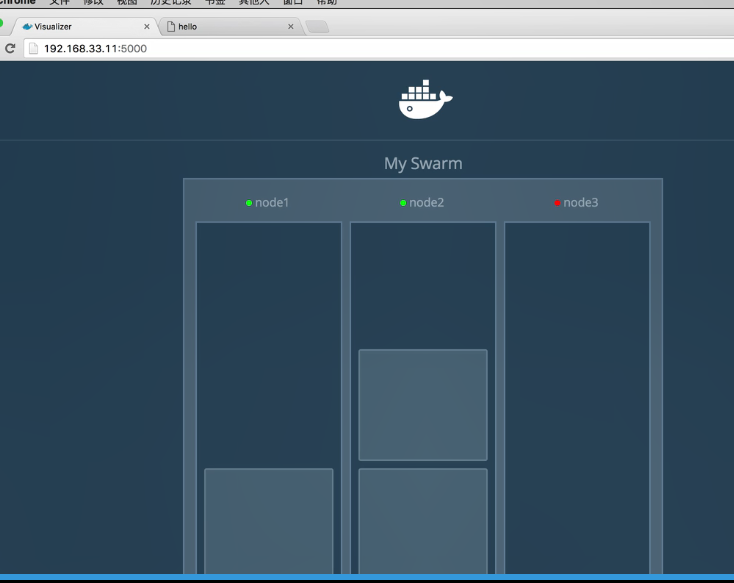Viewport: 734px width, 583px height.
Task: Click node2's green status dot
Action: (x=403, y=203)
